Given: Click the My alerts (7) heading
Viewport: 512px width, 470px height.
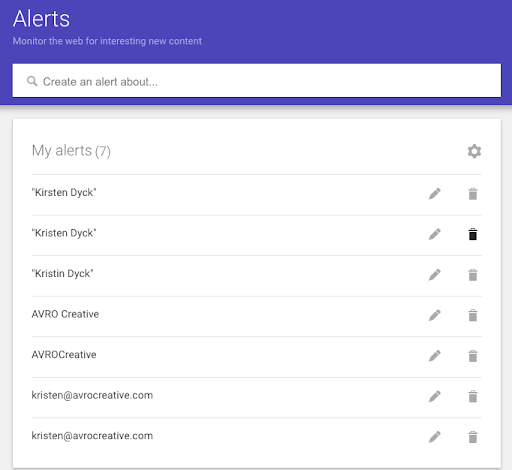Looking at the screenshot, I should pyautogui.click(x=71, y=151).
